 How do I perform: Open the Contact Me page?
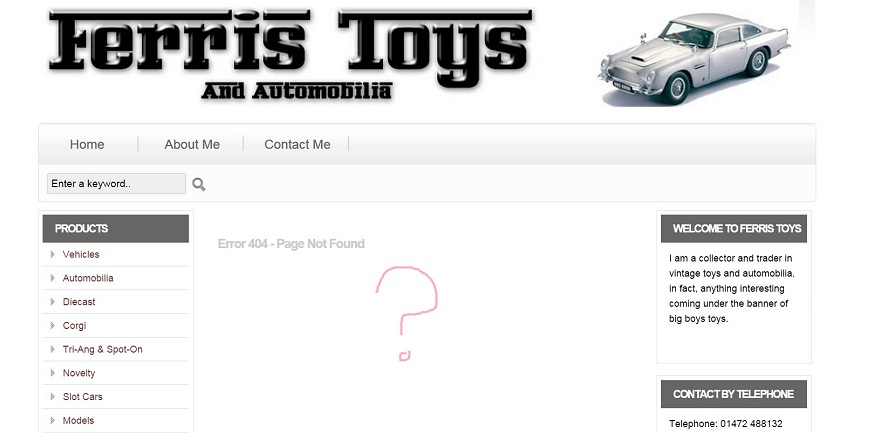click(x=297, y=144)
